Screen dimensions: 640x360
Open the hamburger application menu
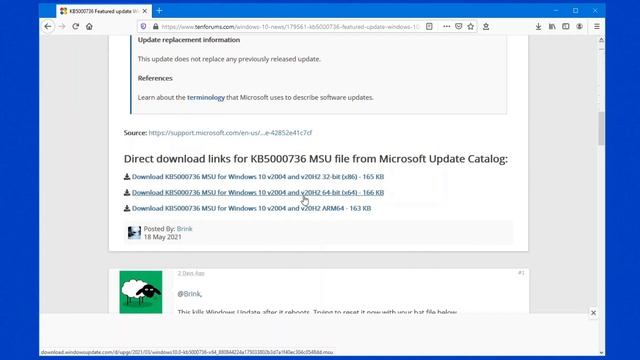[x=597, y=27]
